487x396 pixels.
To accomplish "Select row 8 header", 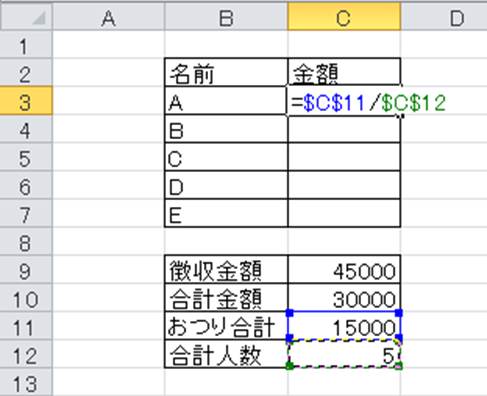I will click(26, 242).
